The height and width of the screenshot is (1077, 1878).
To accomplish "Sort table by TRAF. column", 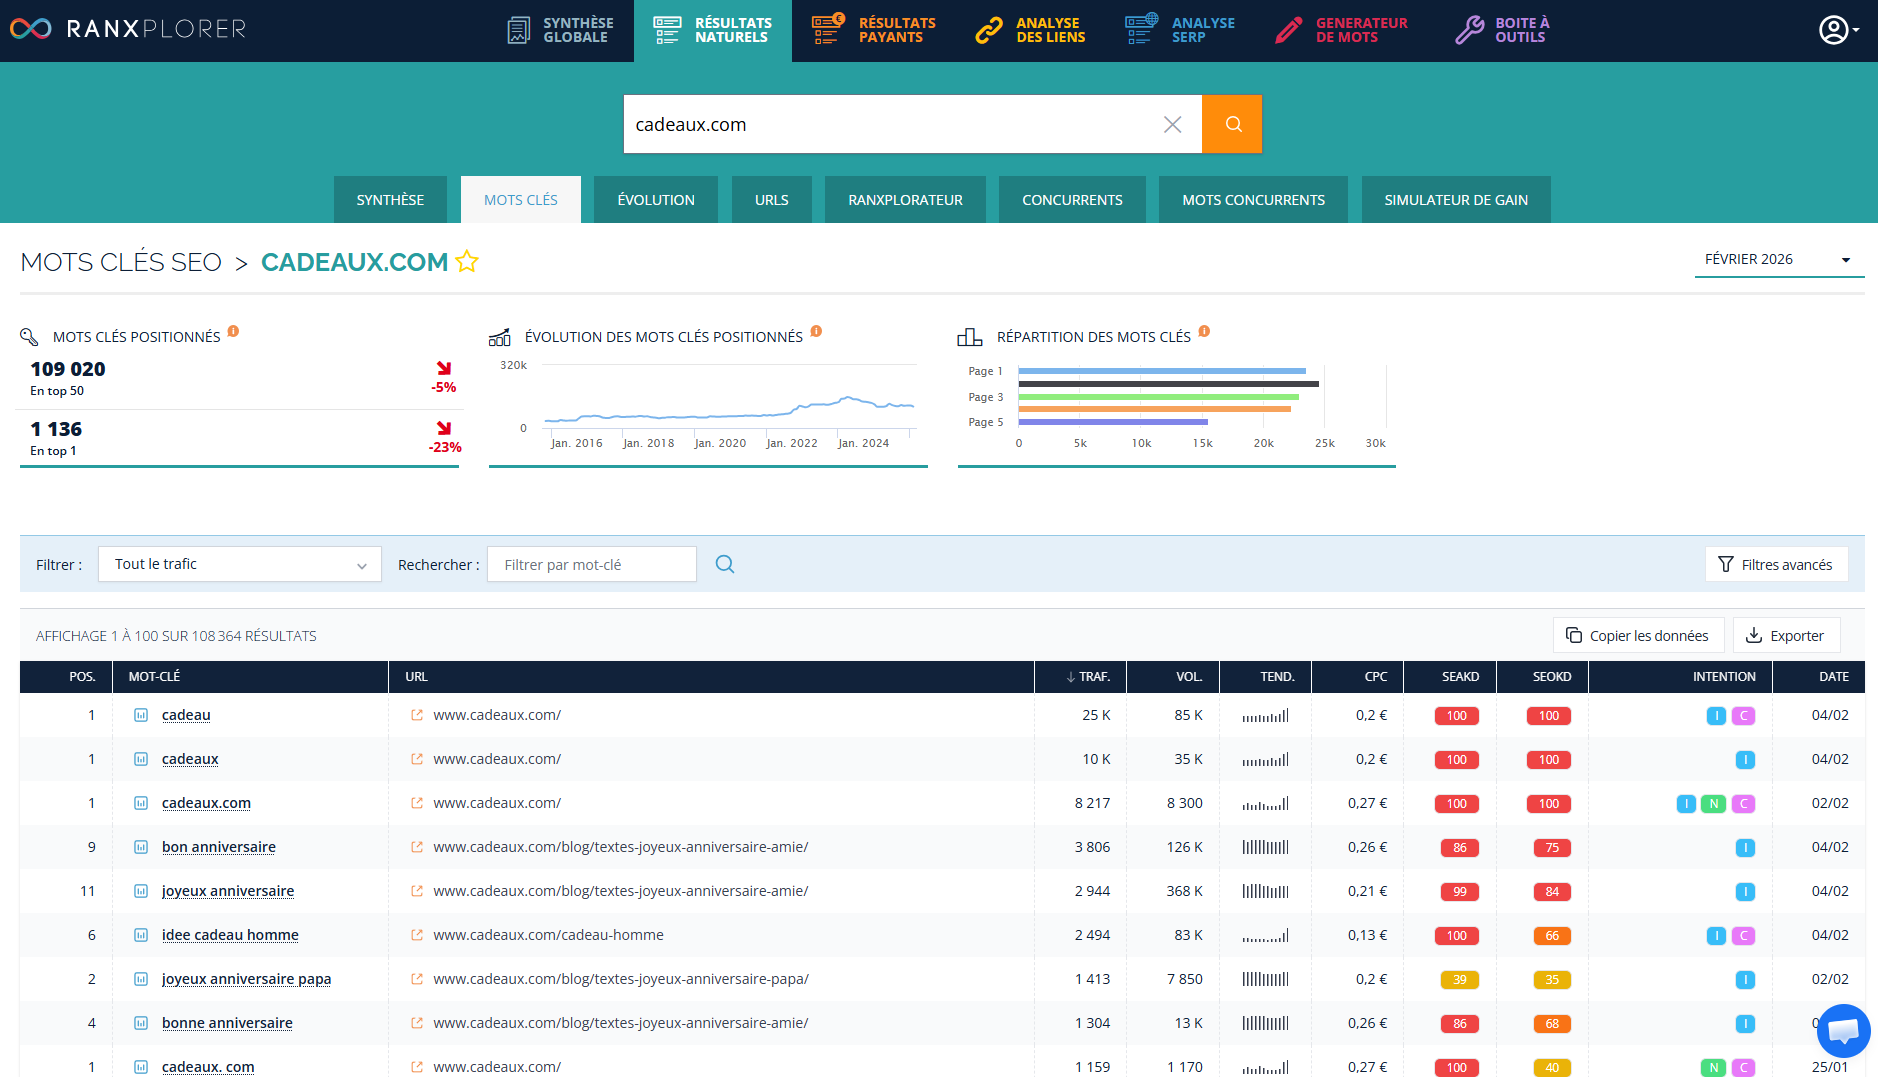I will 1088,677.
